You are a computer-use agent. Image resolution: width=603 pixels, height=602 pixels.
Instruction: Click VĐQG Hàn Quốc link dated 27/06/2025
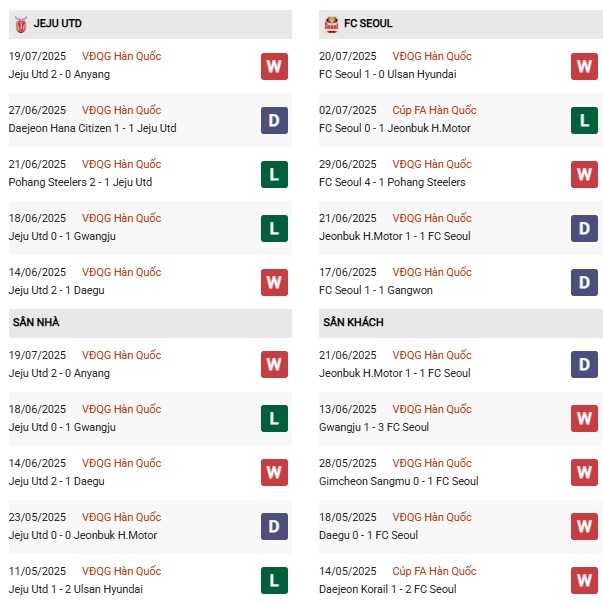[x=122, y=110]
